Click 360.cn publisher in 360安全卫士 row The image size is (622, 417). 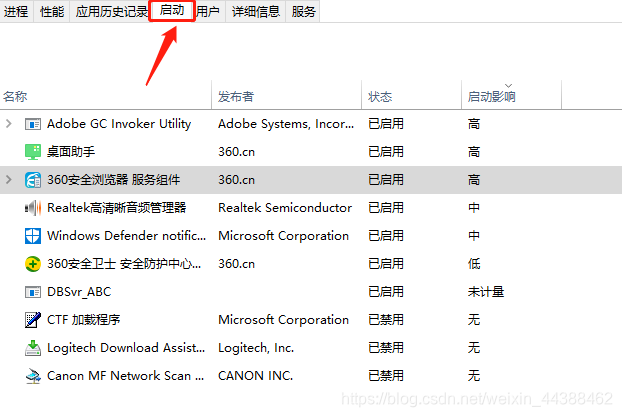coord(236,263)
